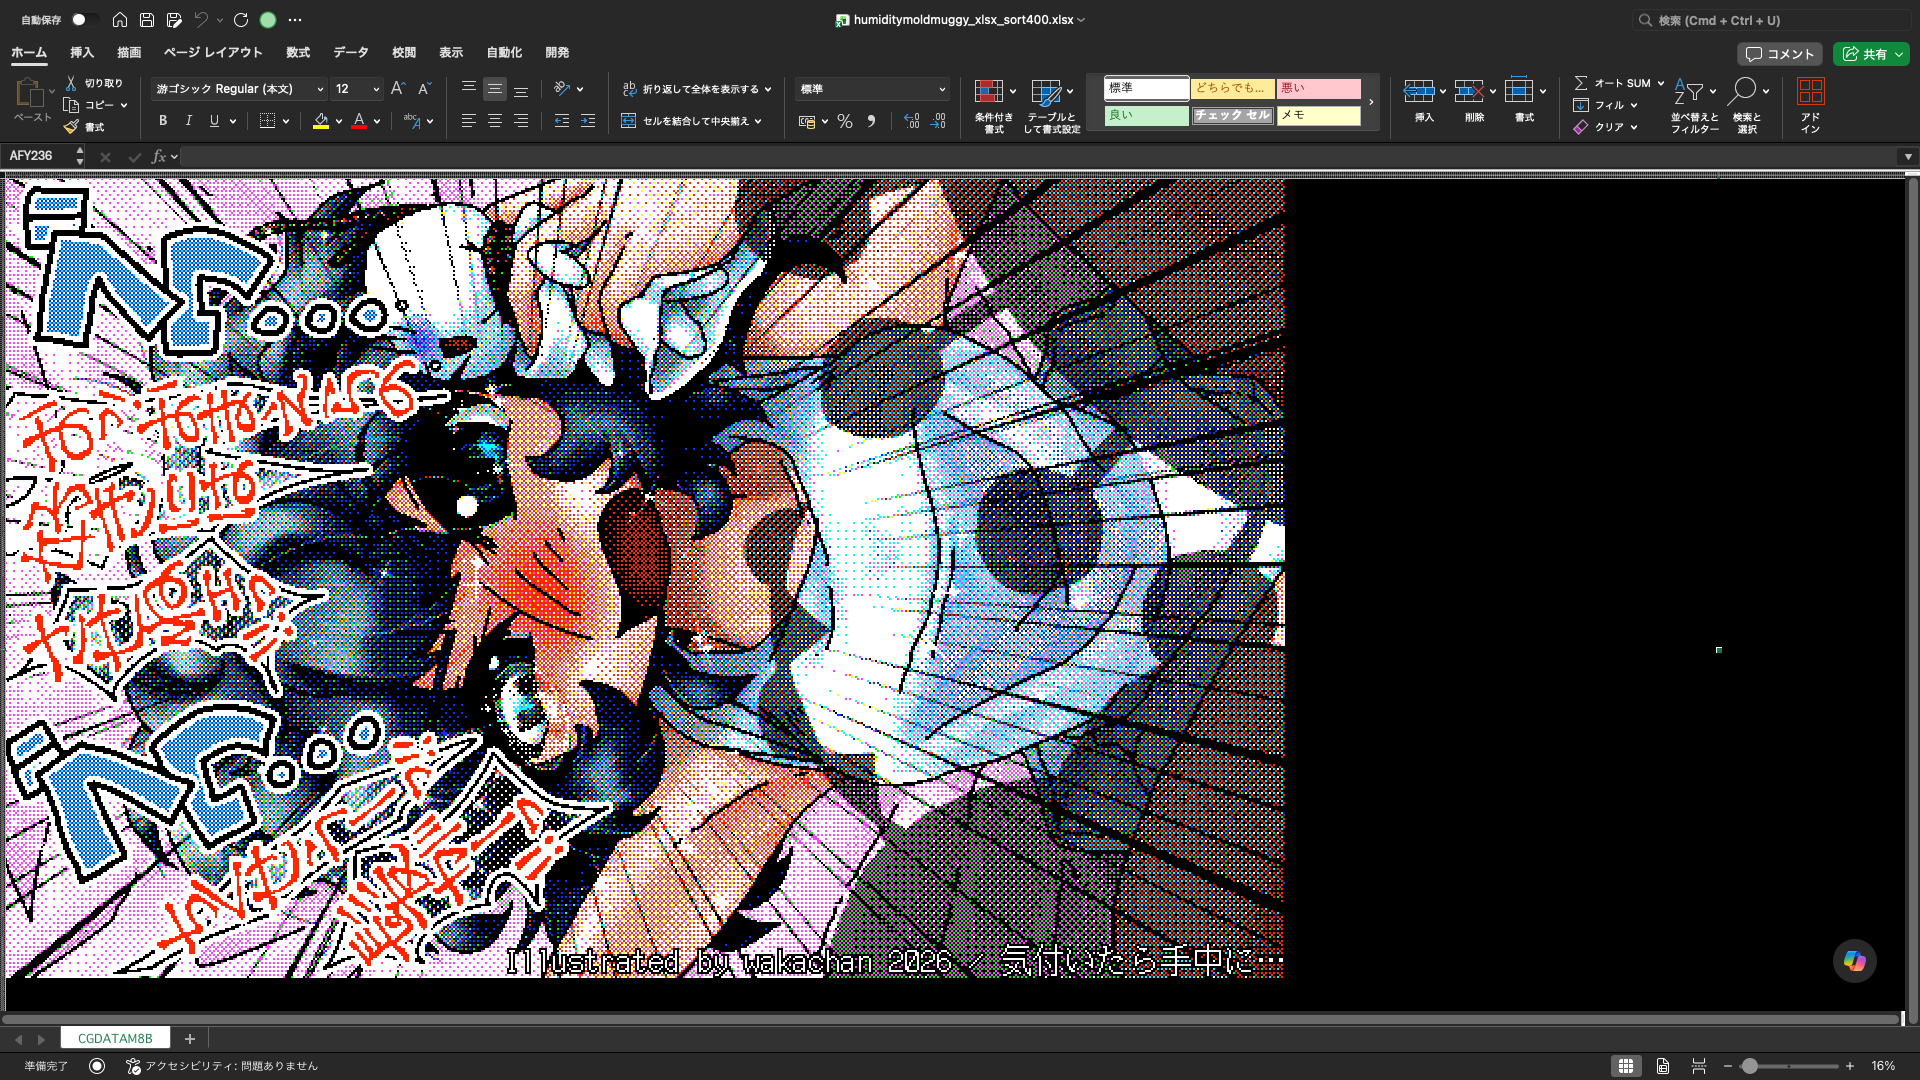
Task: Click the Home icon in title bar
Action: (120, 20)
